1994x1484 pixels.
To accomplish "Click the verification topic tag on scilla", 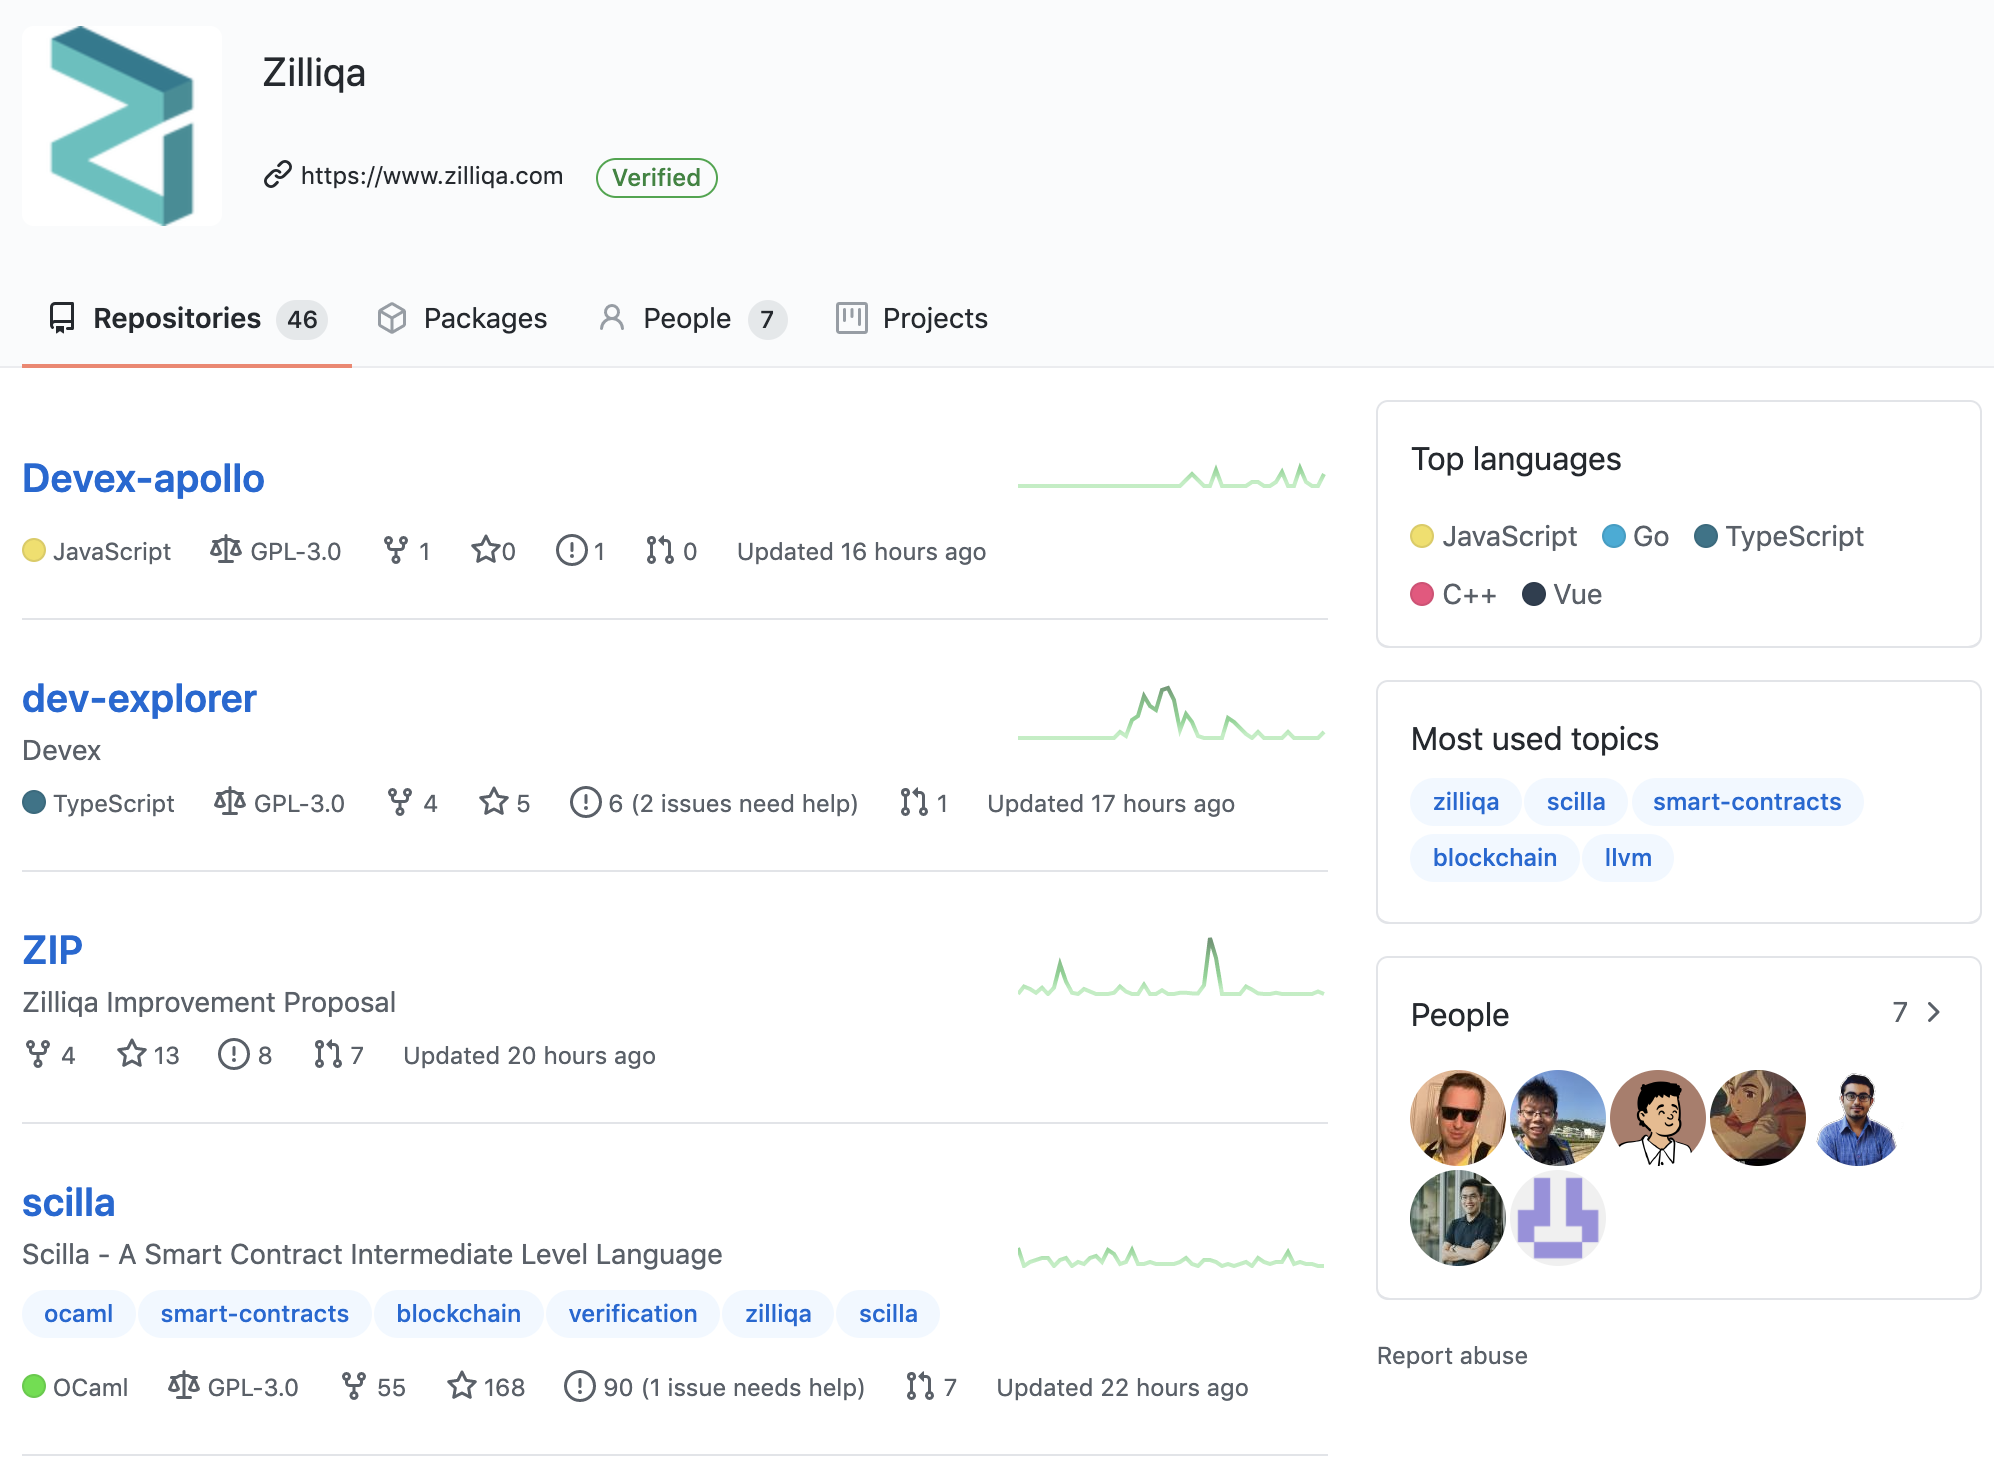I will 632,1313.
